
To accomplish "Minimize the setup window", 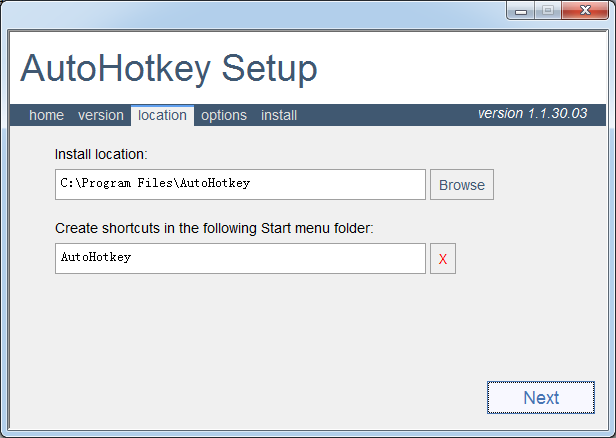I will 521,11.
